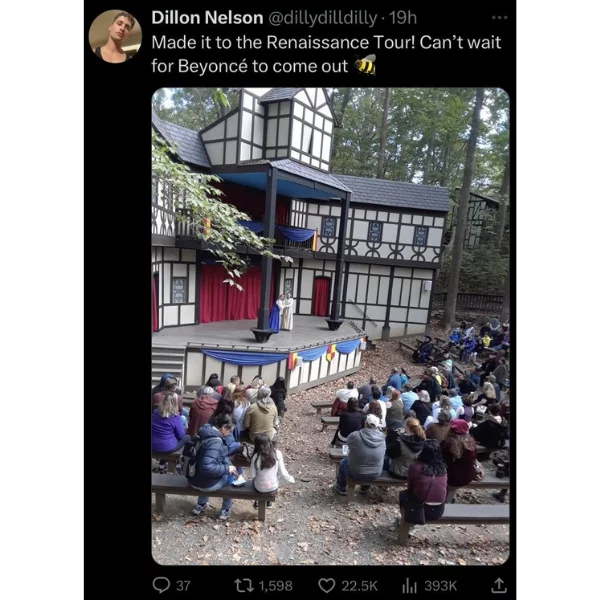Like the tweet with the heart icon
The image size is (600, 600).
327,585
